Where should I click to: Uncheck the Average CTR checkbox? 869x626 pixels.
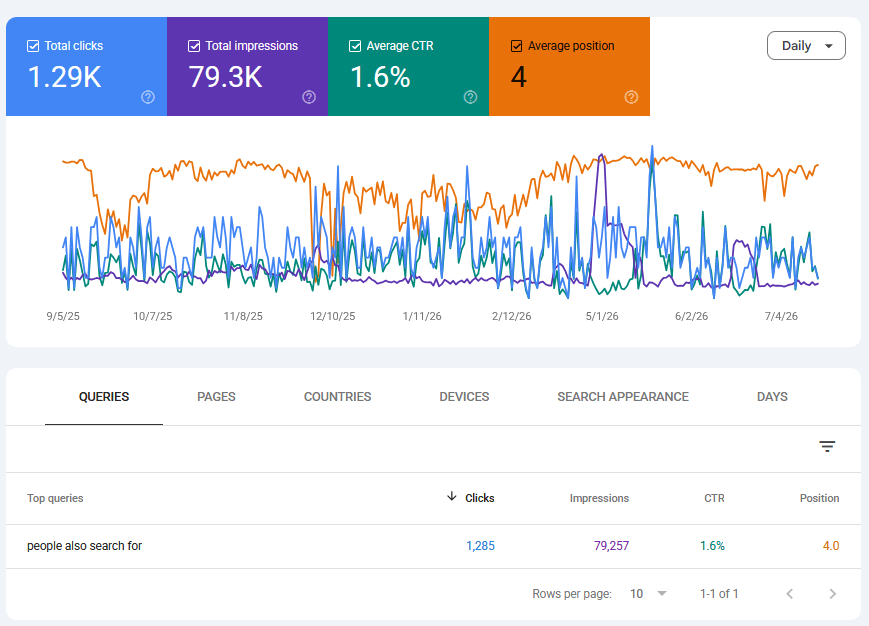(355, 46)
